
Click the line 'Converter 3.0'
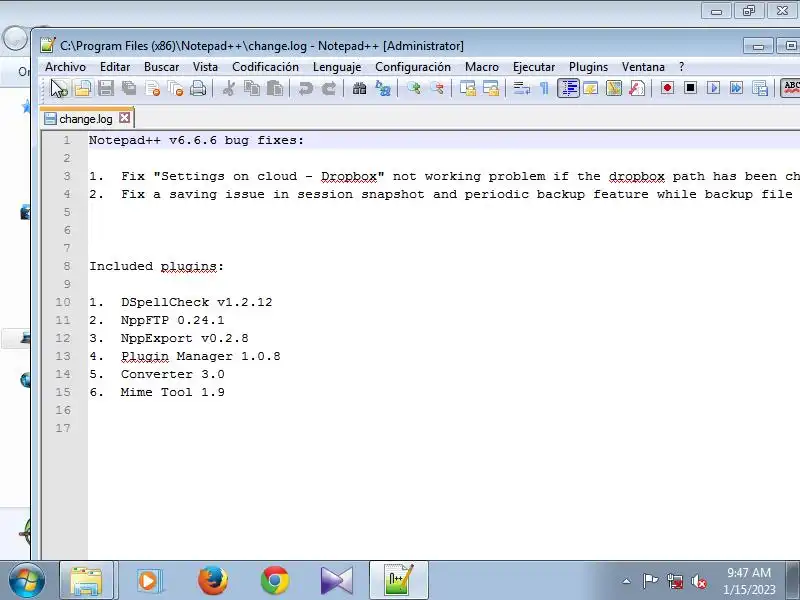pos(172,374)
